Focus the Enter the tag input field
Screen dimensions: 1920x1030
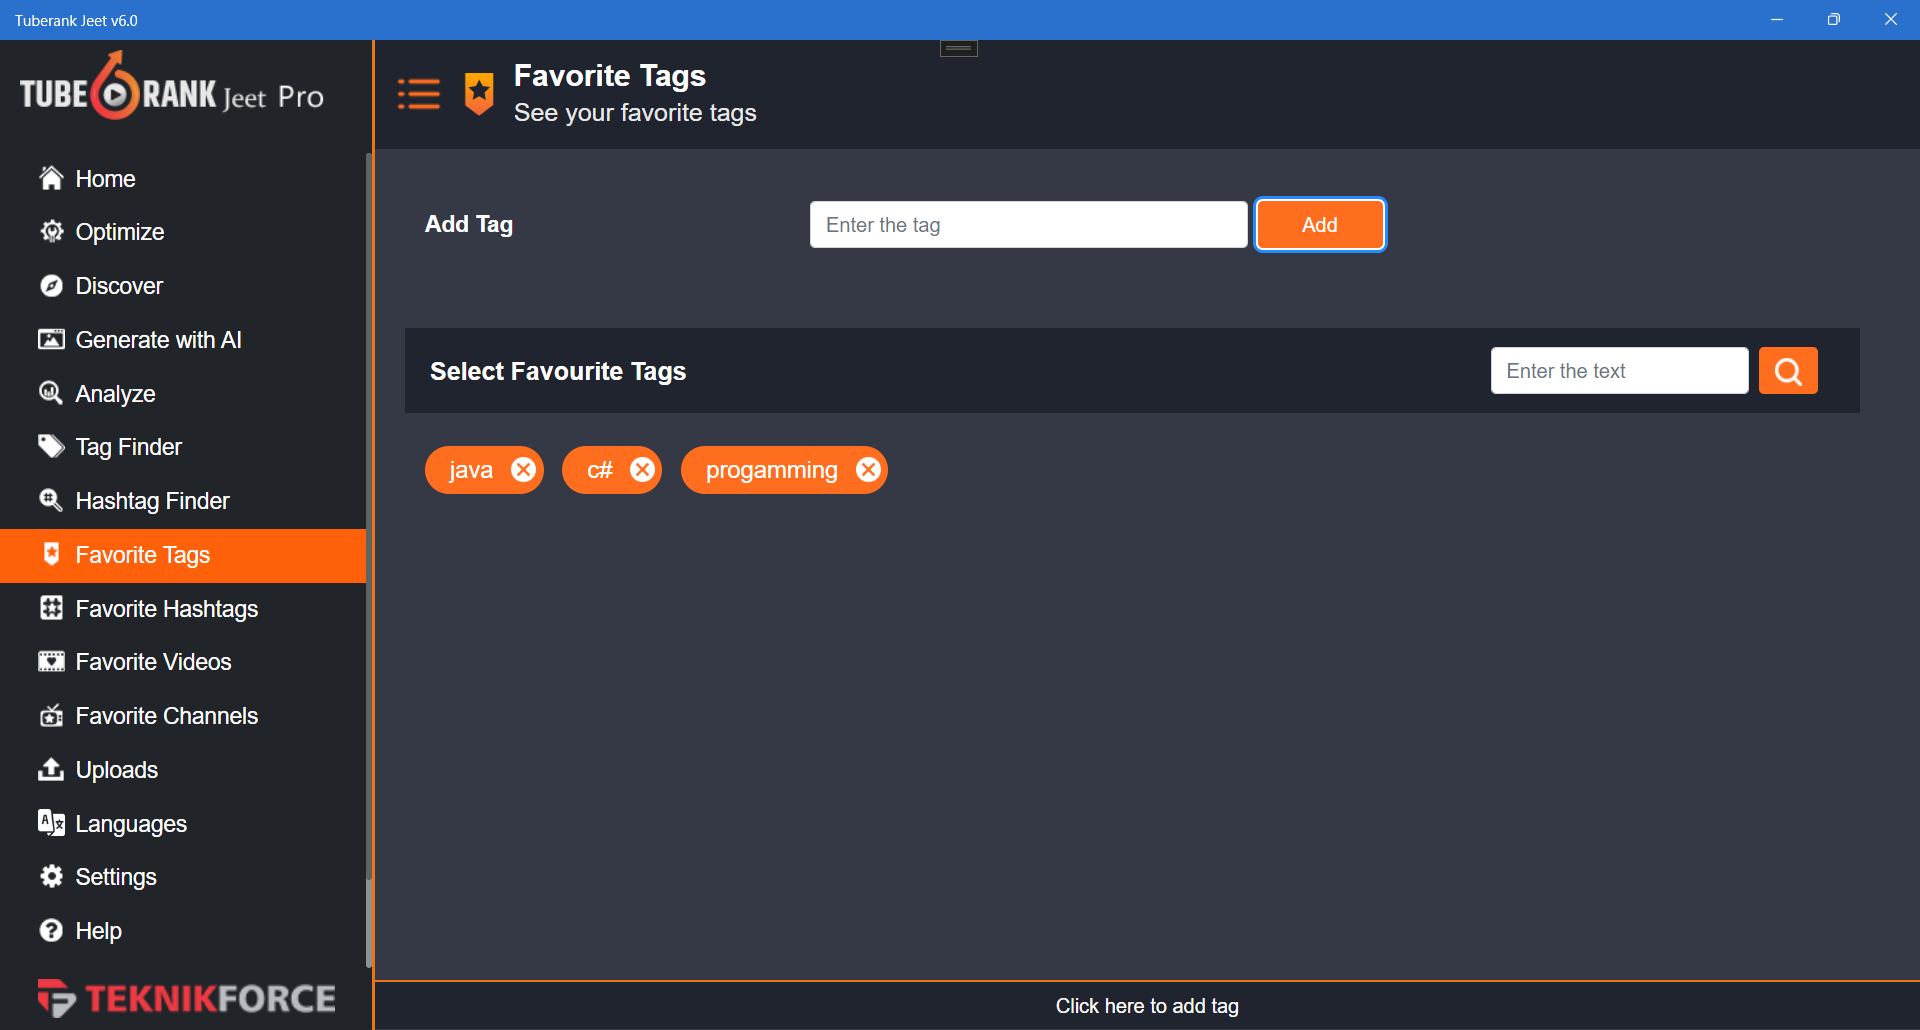click(x=1028, y=225)
